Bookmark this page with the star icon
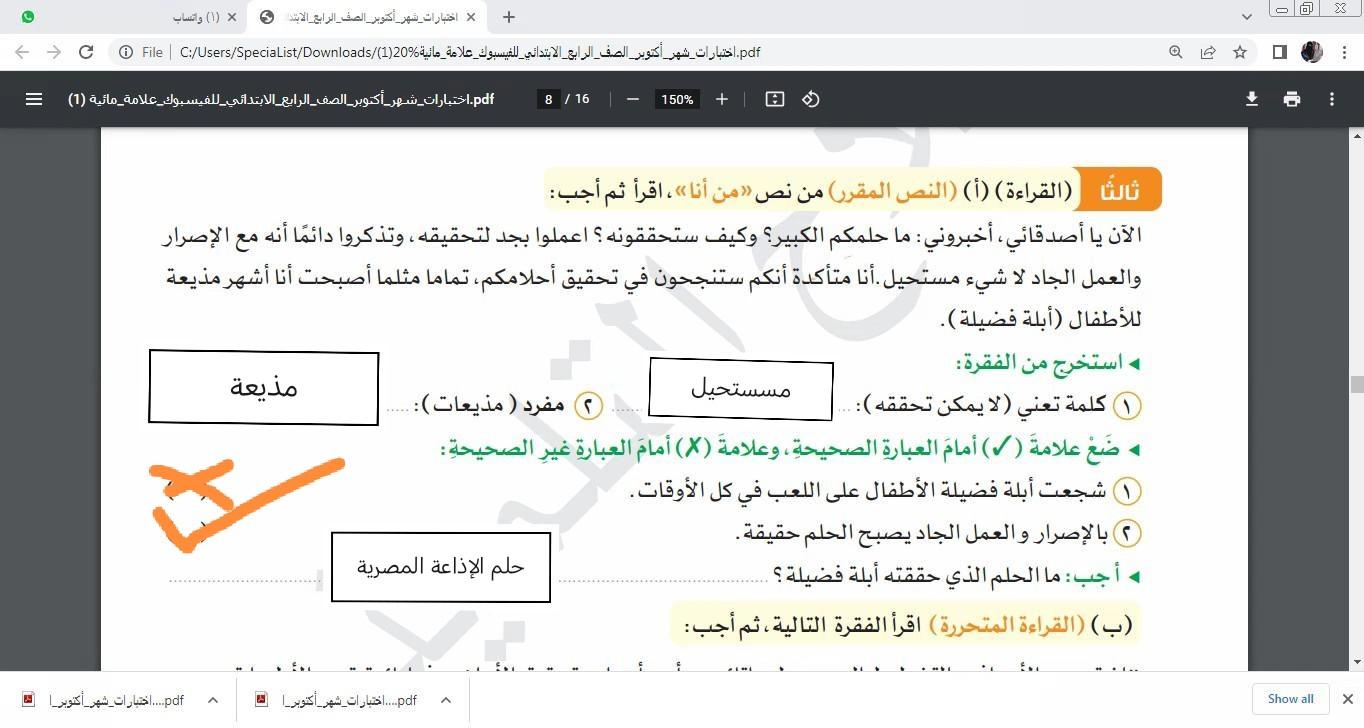The width and height of the screenshot is (1364, 728). pos(1240,52)
